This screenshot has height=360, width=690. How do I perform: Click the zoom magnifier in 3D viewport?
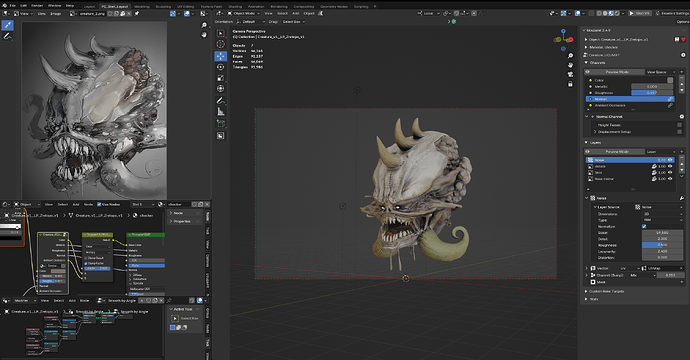point(570,56)
